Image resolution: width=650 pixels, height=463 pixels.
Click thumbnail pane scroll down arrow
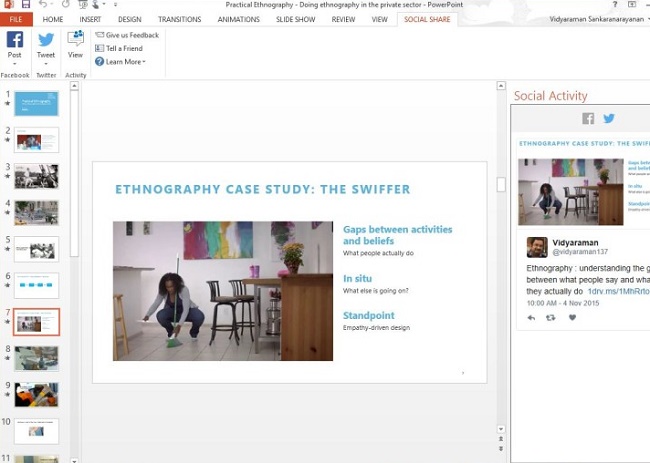(x=74, y=460)
